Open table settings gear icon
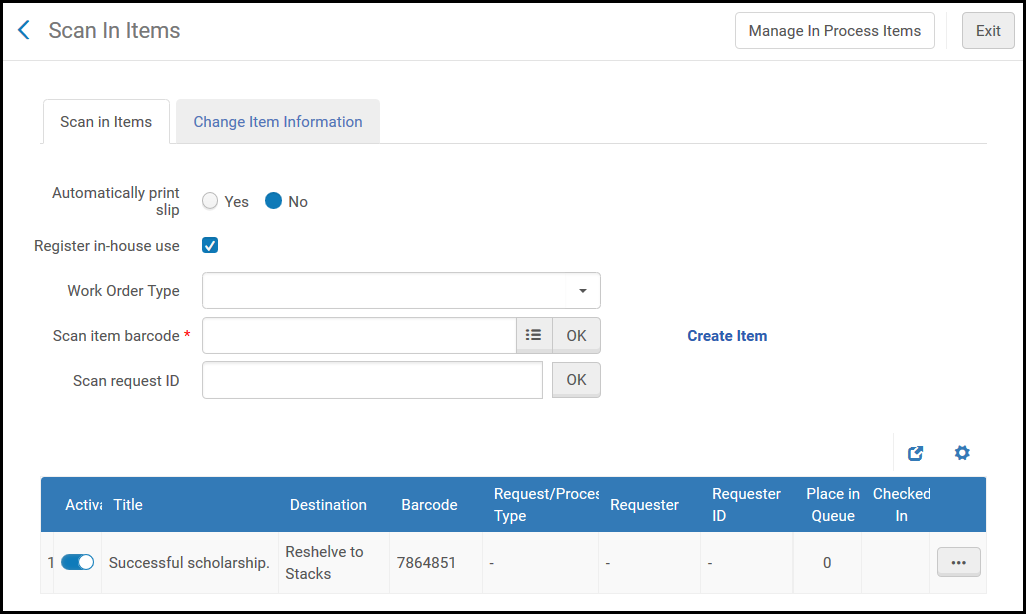 point(962,453)
